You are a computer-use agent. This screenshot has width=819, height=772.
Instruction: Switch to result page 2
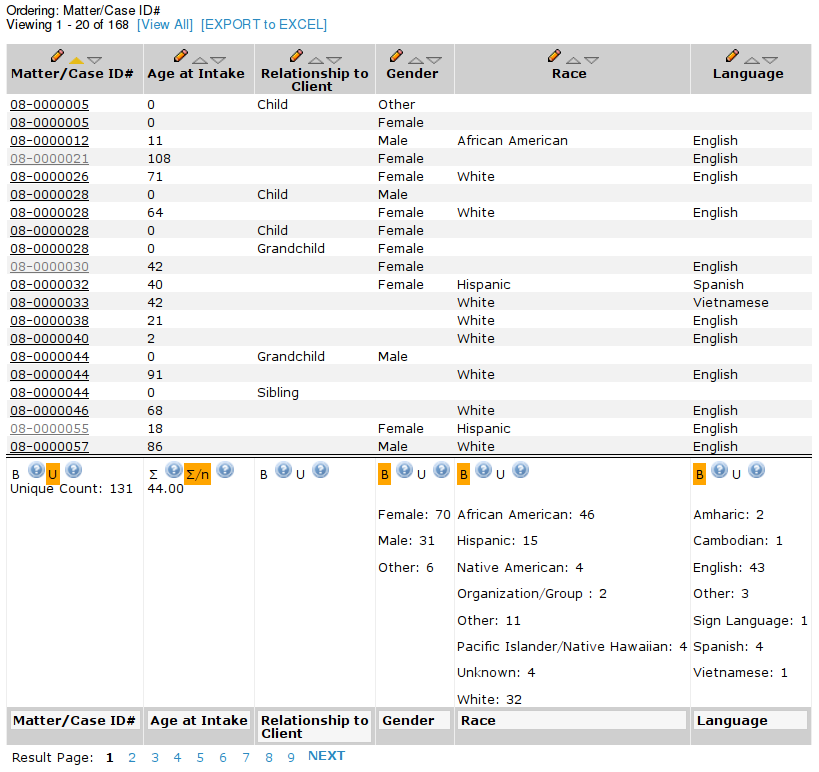(132, 757)
